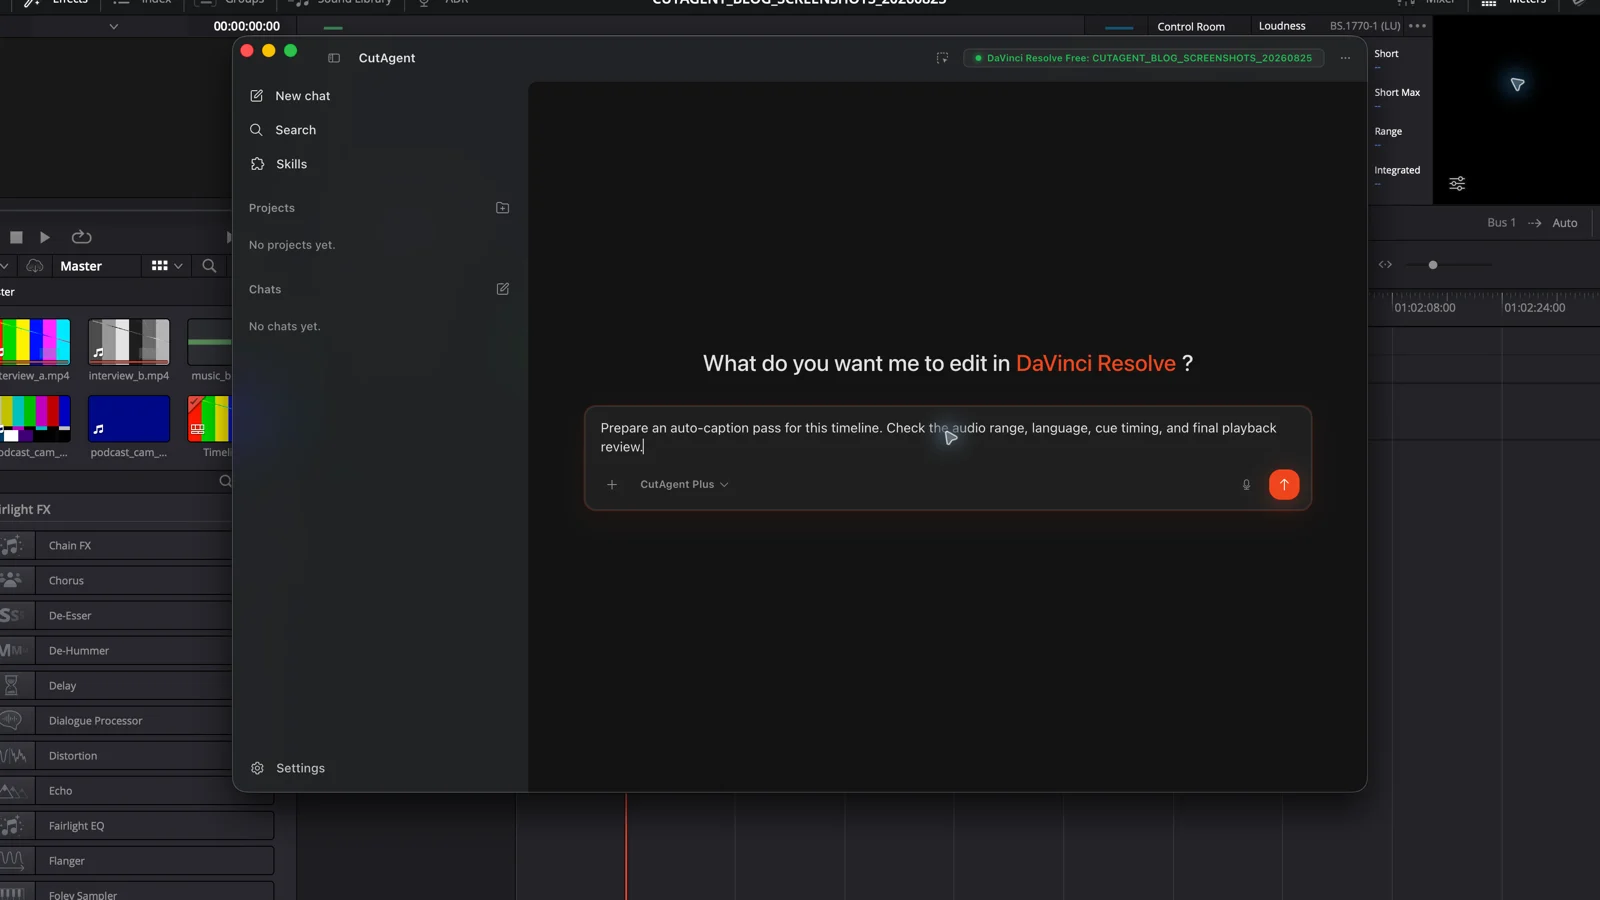
Task: Click the red playhead line in timeline
Action: click(x=627, y=846)
